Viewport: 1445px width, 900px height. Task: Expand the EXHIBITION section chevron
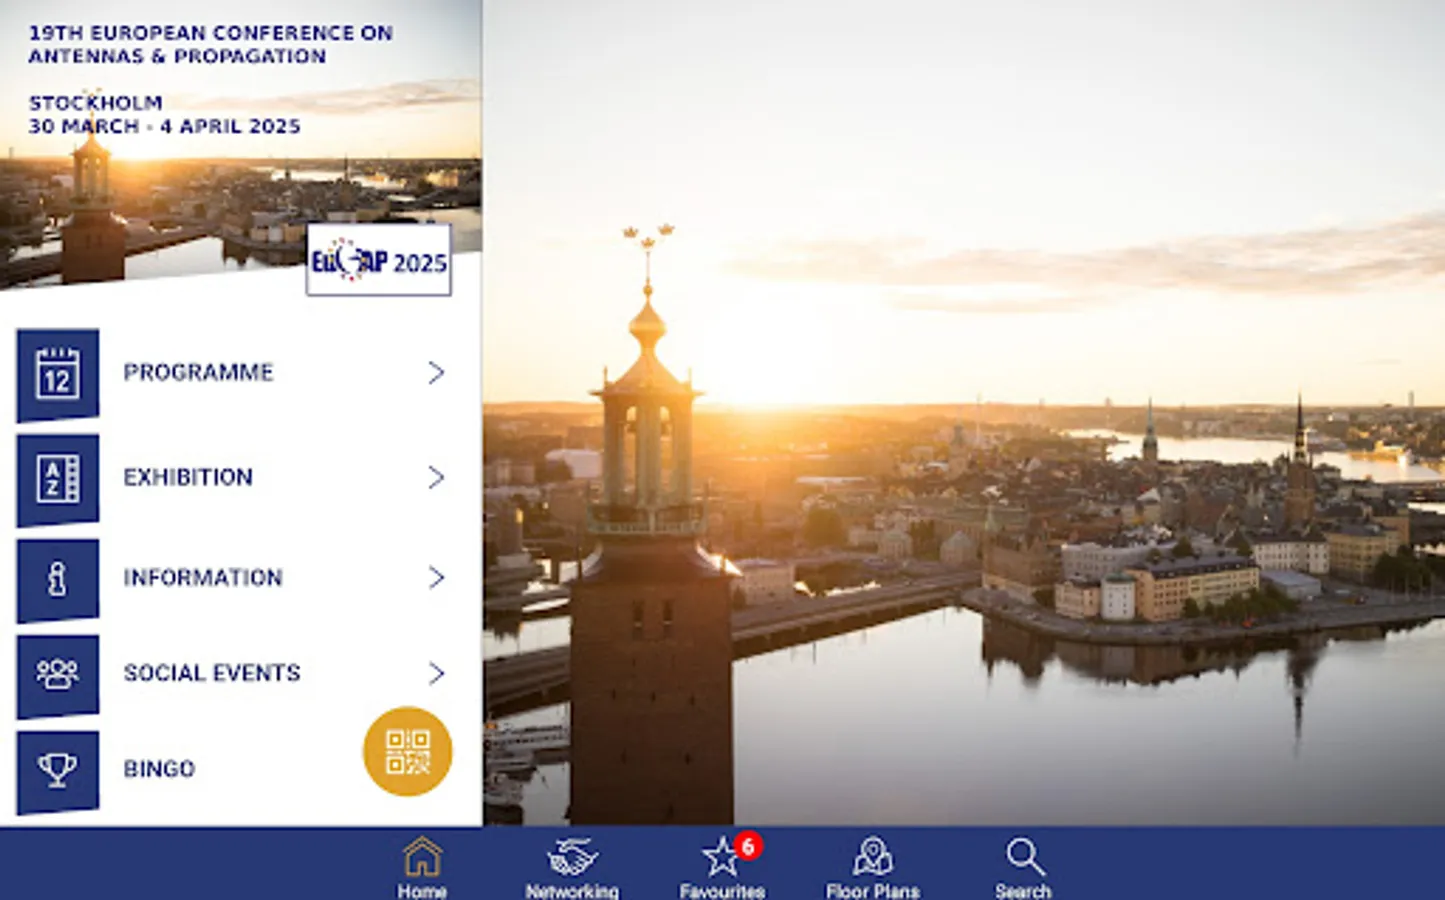click(437, 477)
